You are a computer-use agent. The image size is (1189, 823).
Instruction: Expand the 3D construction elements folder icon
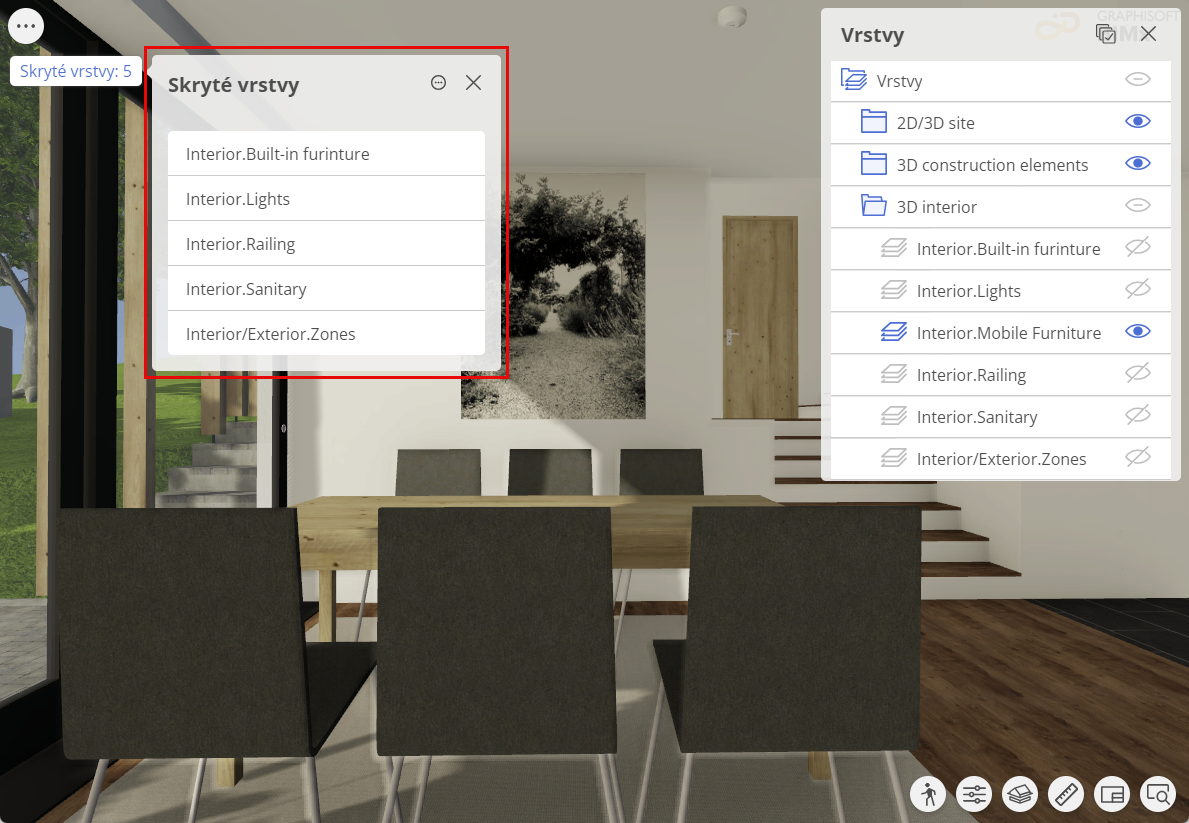coord(874,164)
